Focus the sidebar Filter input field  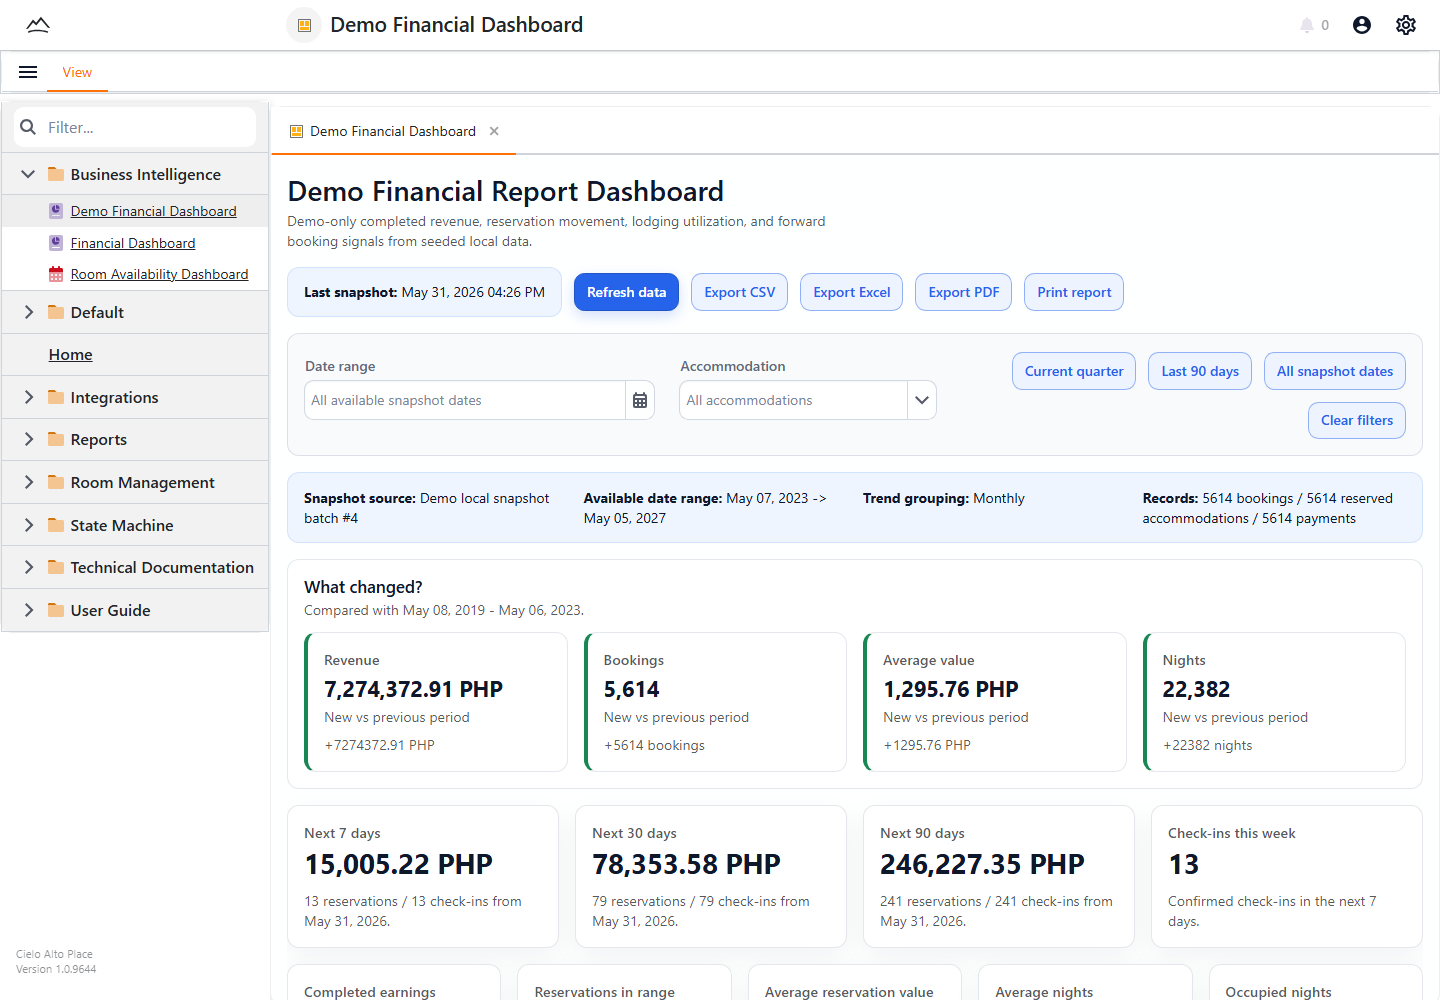point(135,127)
